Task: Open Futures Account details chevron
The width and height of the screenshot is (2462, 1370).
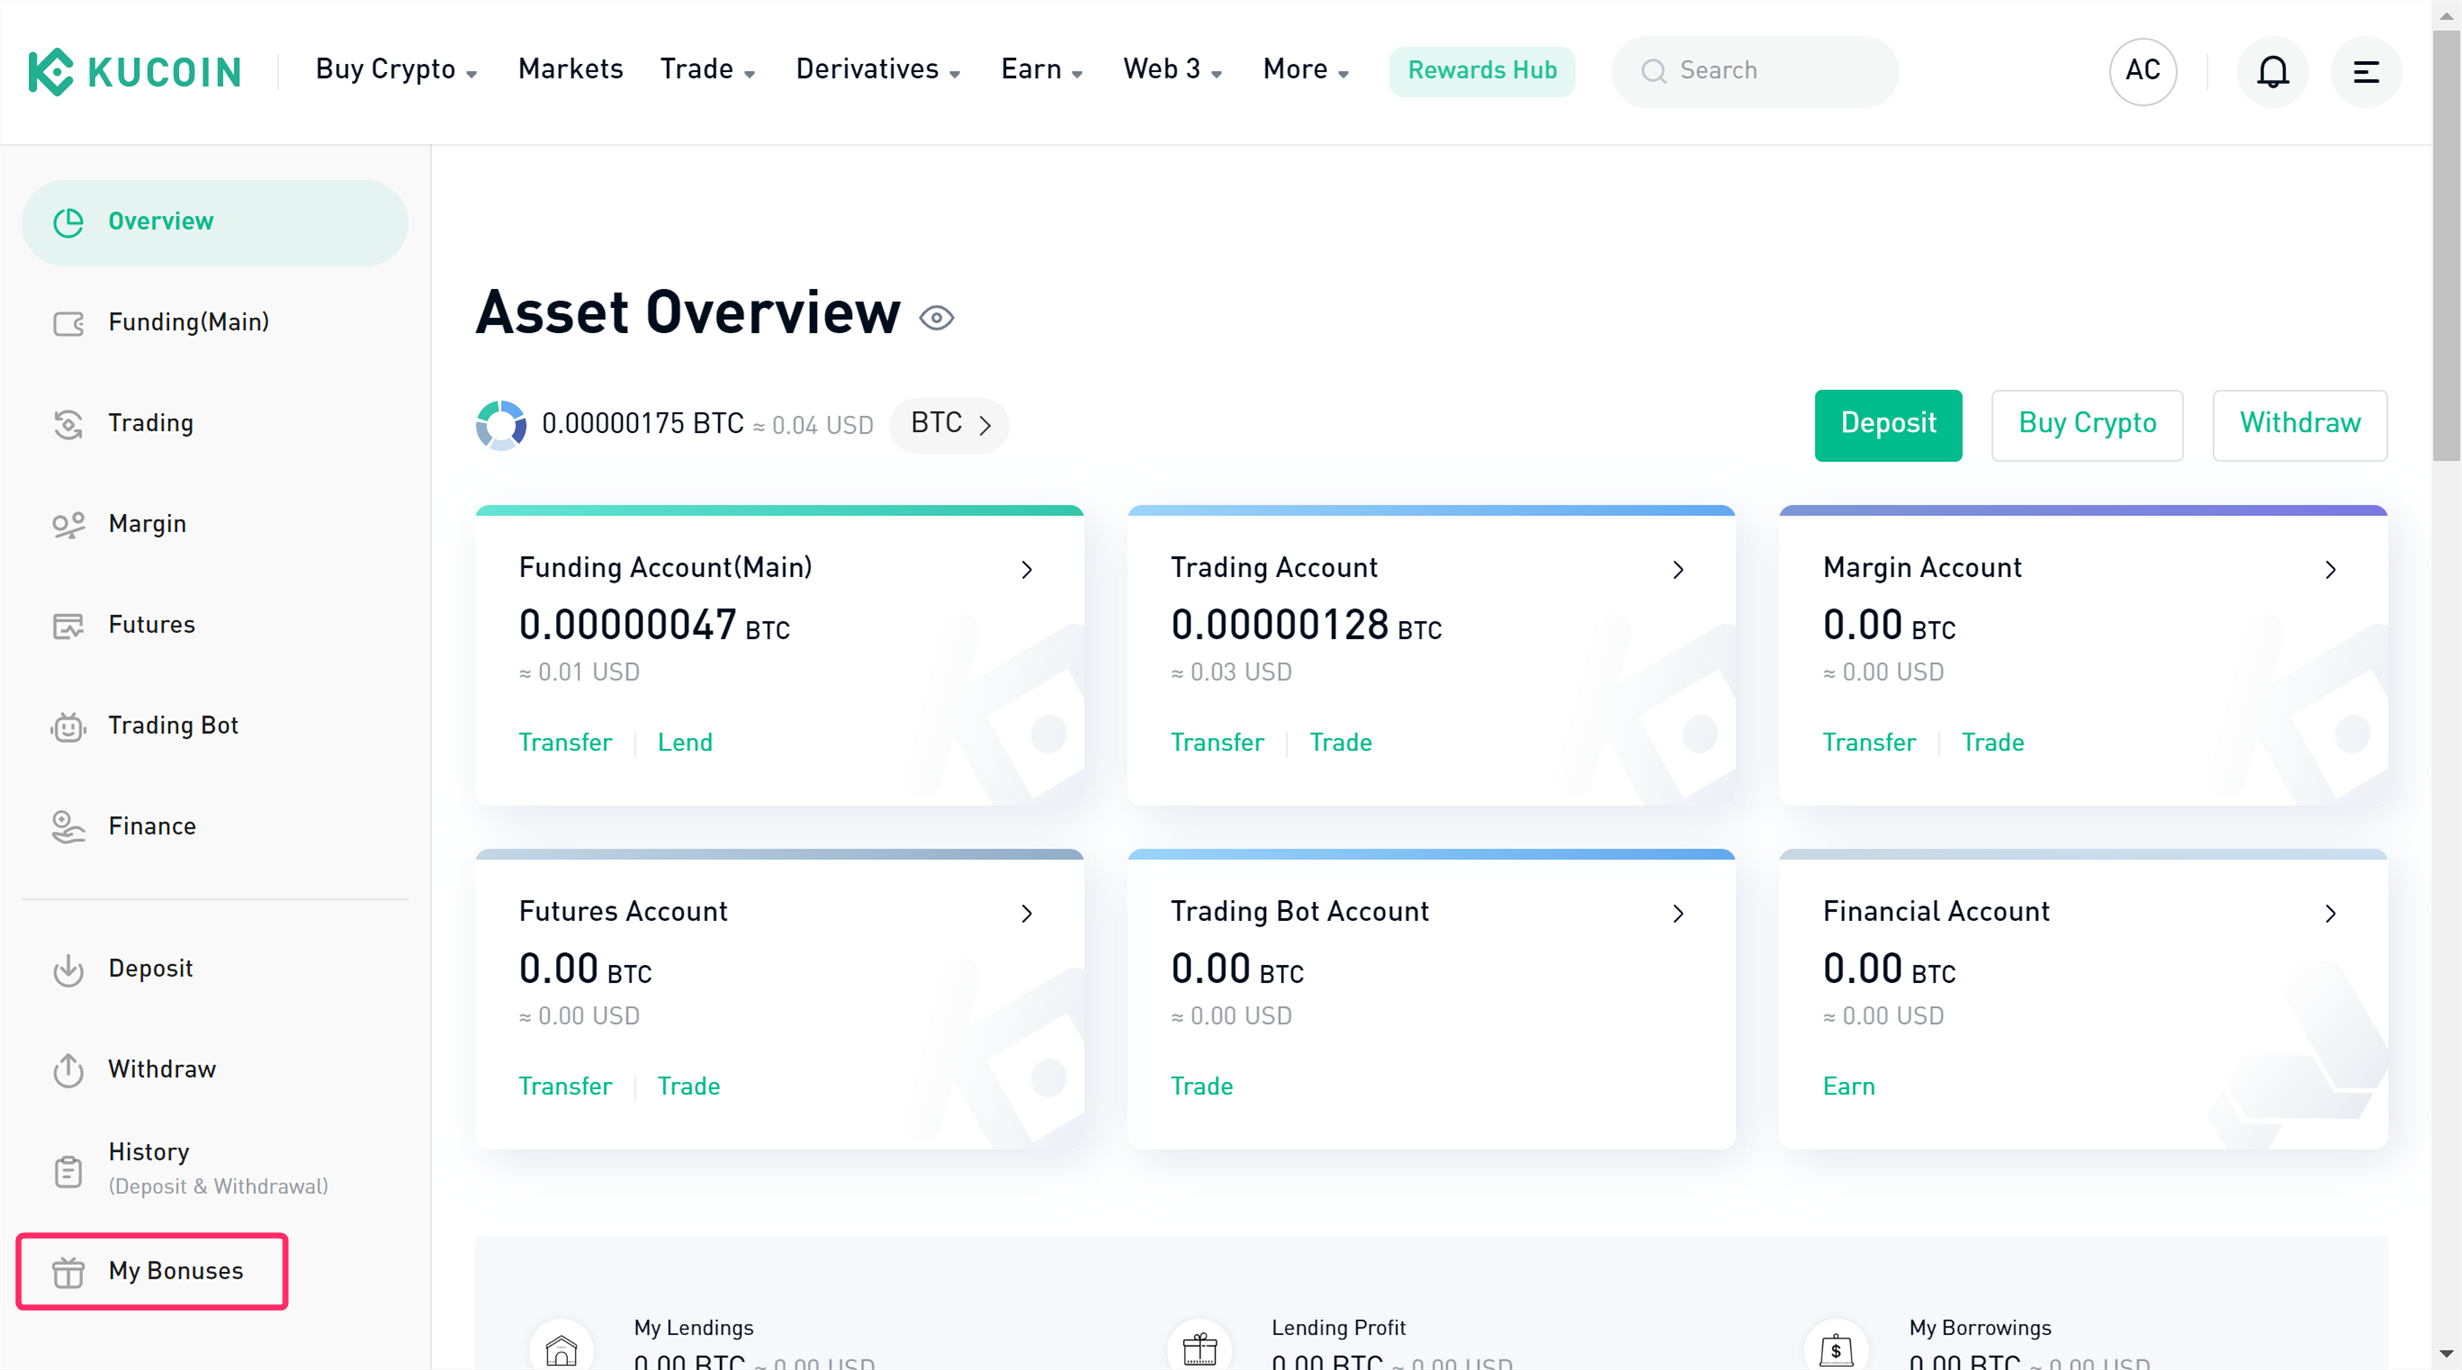Action: [x=1027, y=914]
